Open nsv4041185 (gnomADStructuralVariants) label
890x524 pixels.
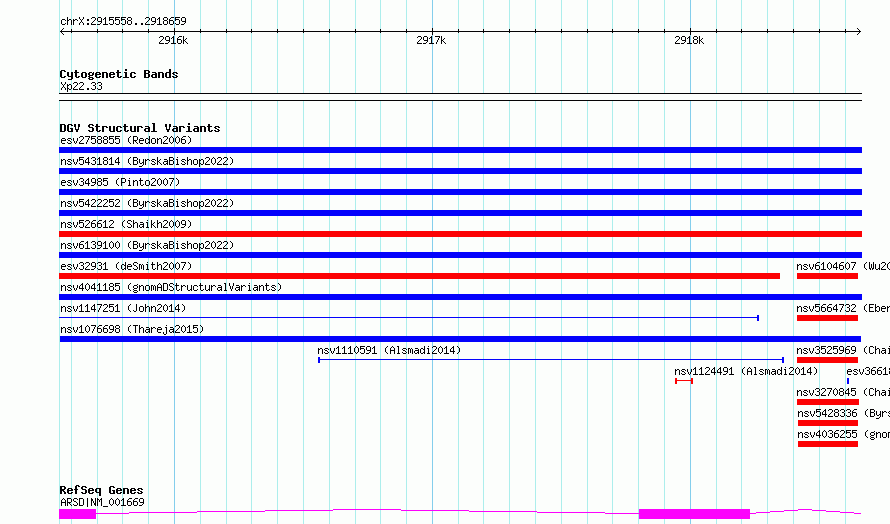coord(171,287)
